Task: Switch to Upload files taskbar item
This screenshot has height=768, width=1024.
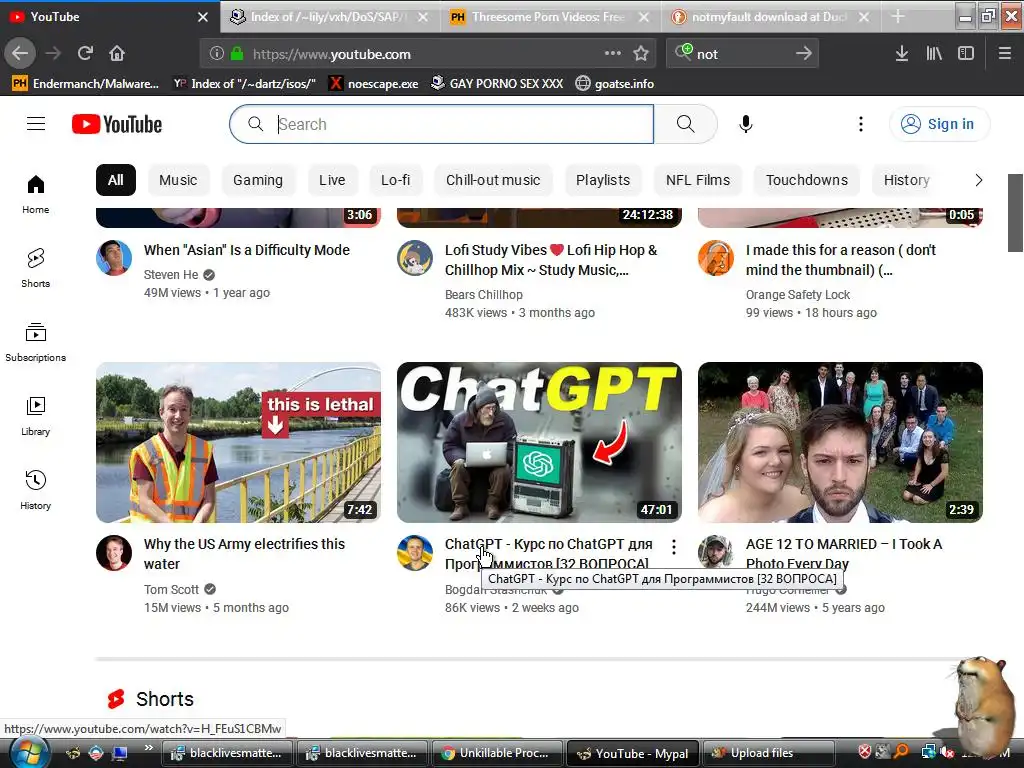Action: [x=767, y=753]
